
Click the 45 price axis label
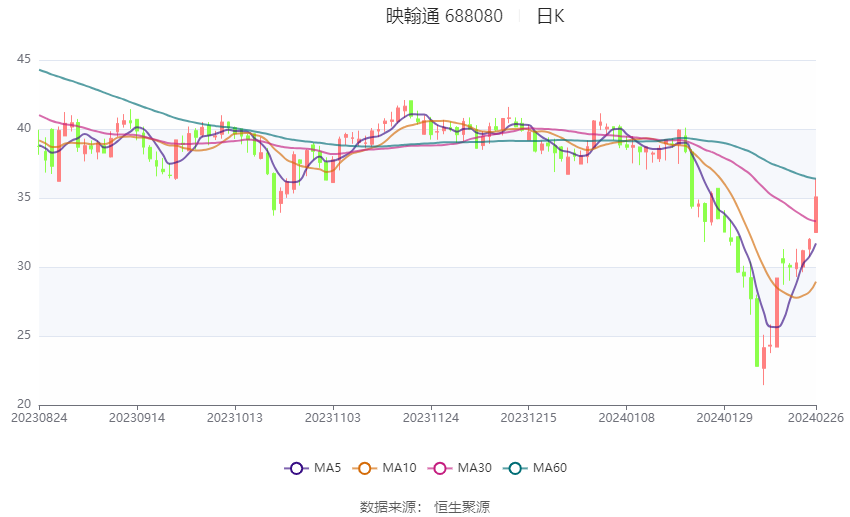[x=24, y=59]
